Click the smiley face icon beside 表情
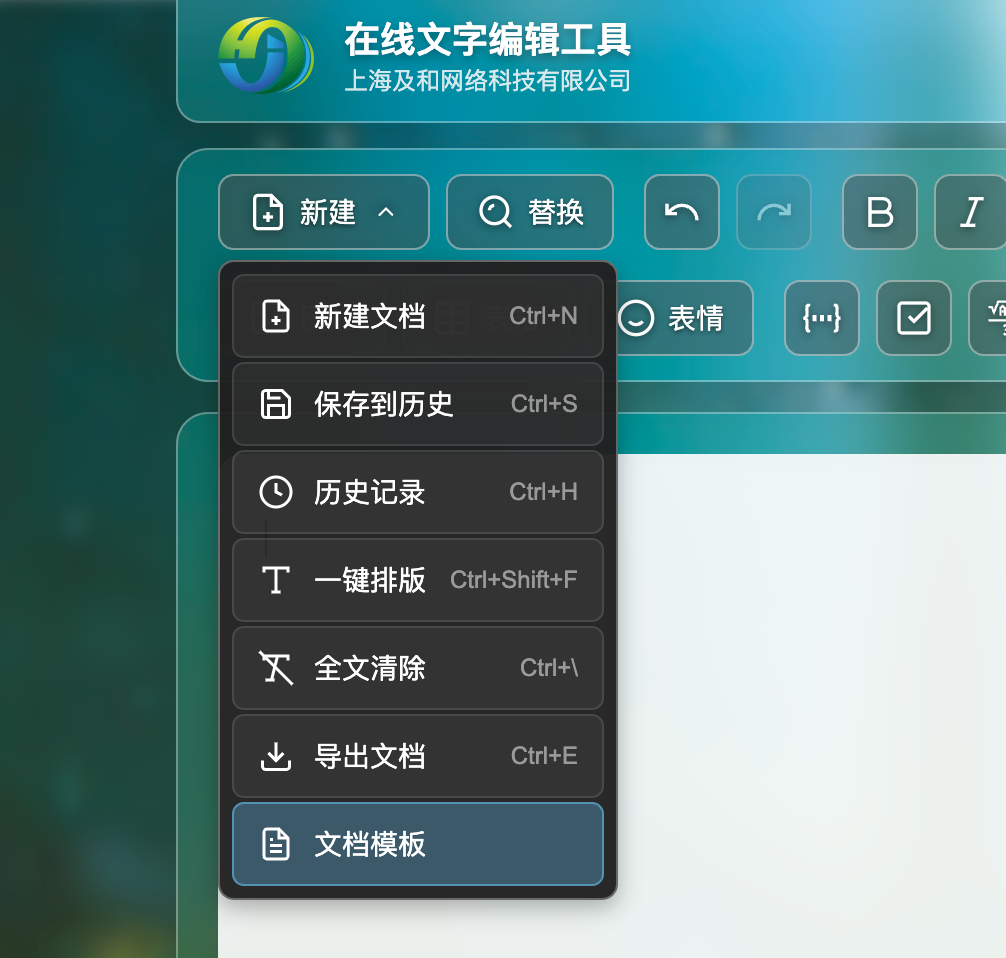Viewport: 1006px width, 958px height. 636,318
